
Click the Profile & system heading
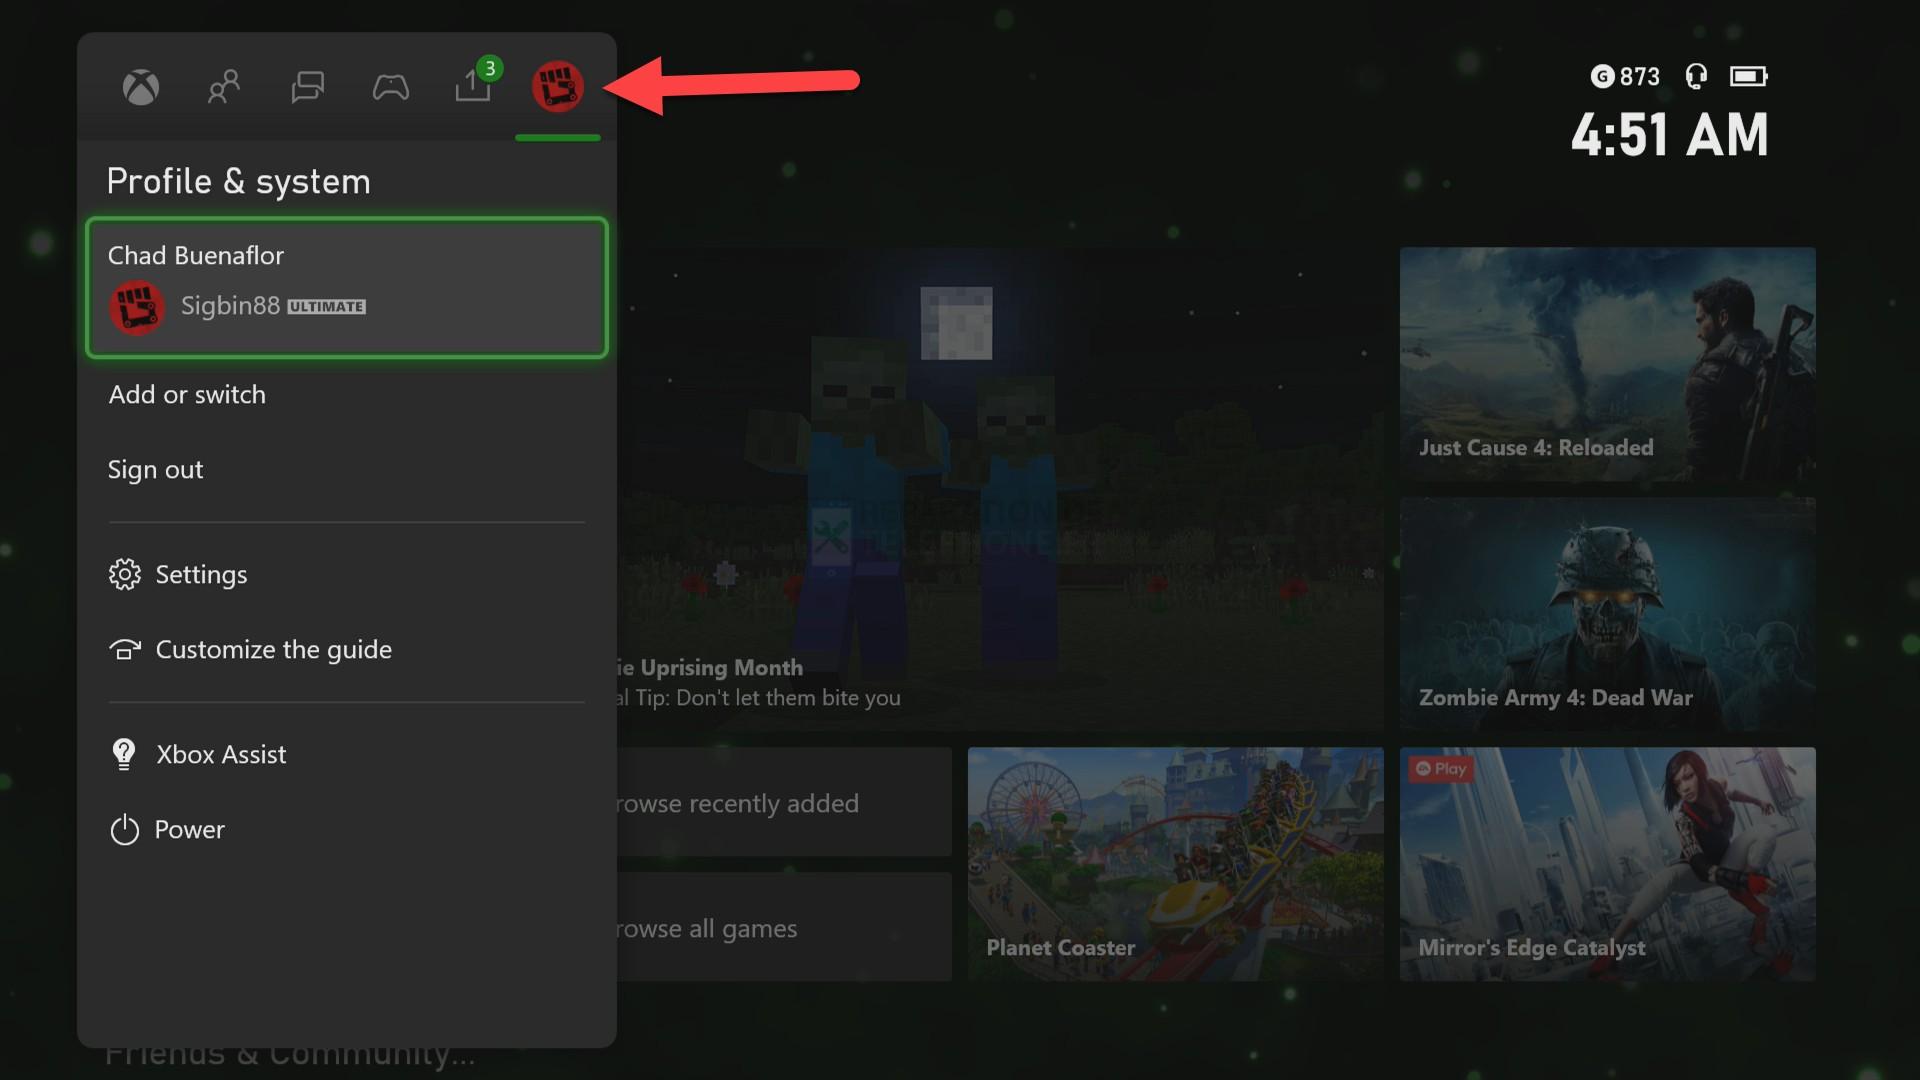click(x=239, y=181)
